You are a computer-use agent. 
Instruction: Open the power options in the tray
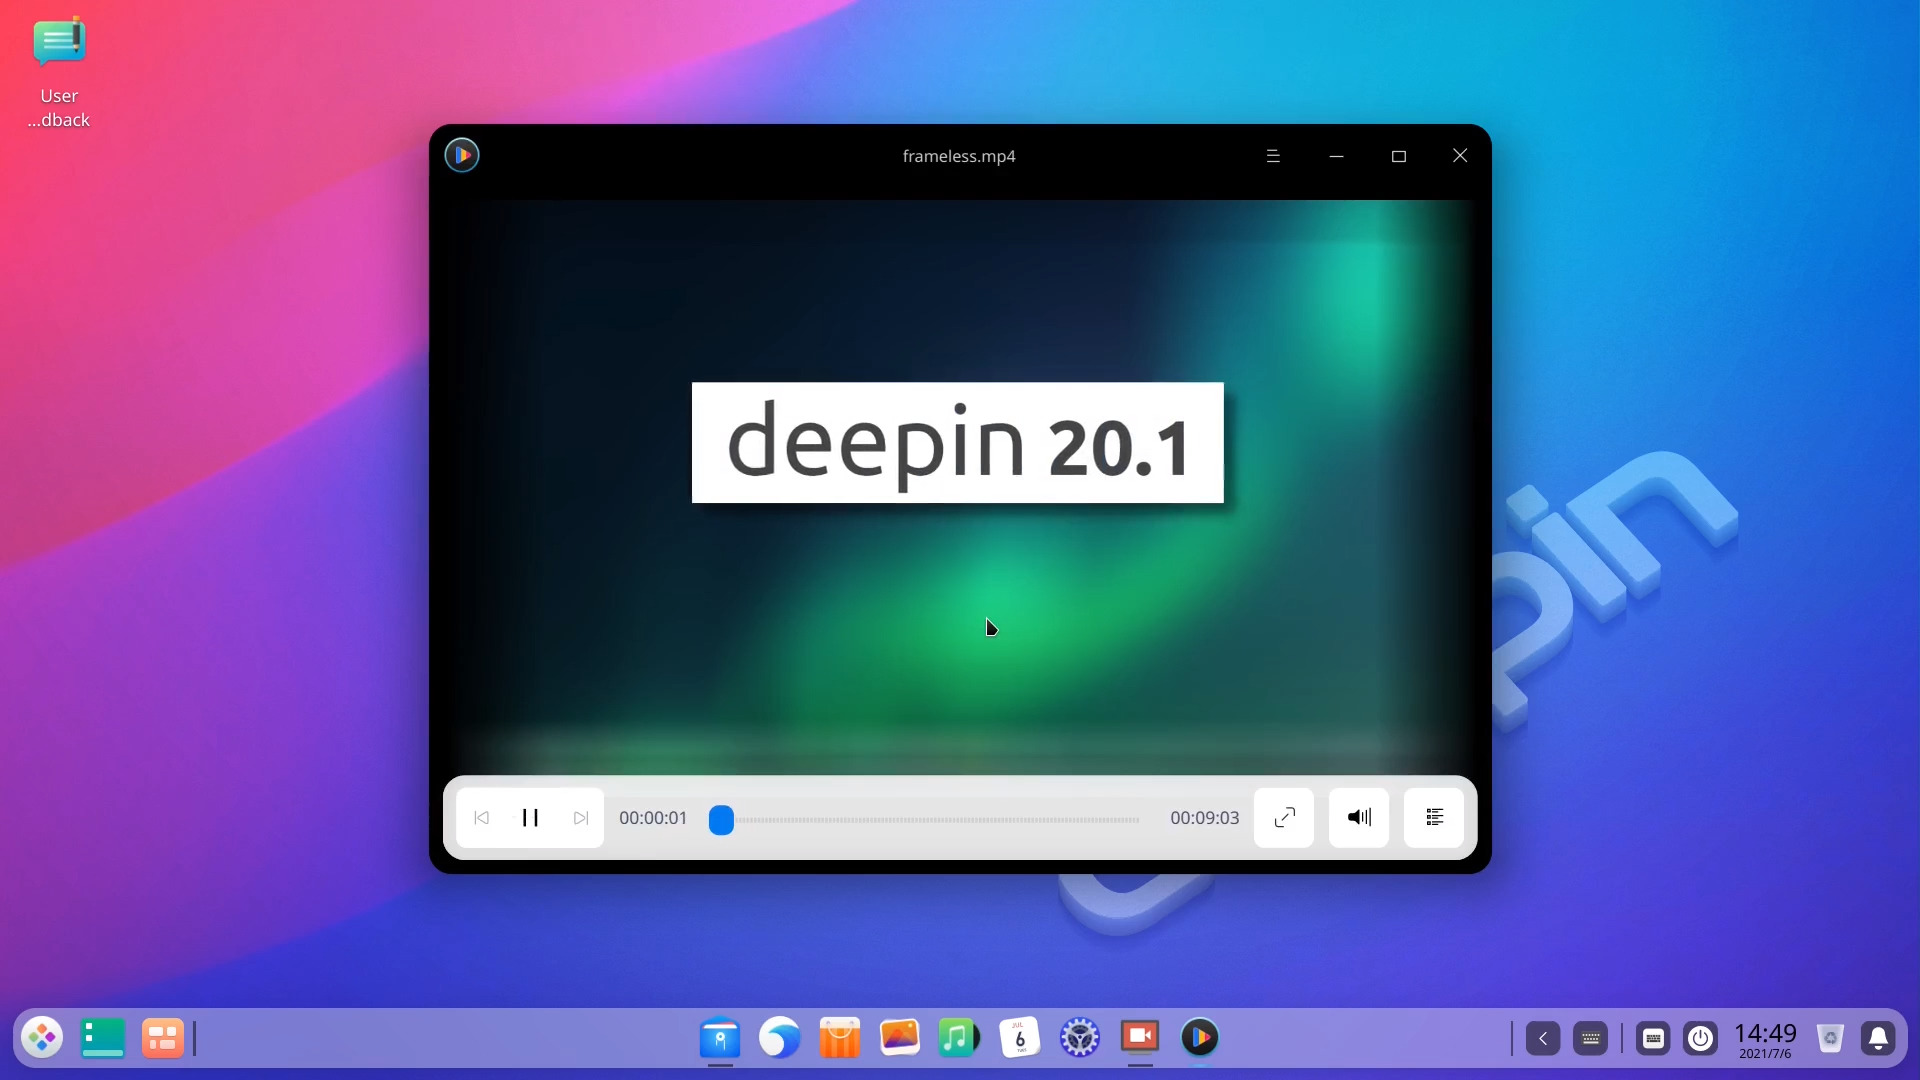click(x=1701, y=1039)
